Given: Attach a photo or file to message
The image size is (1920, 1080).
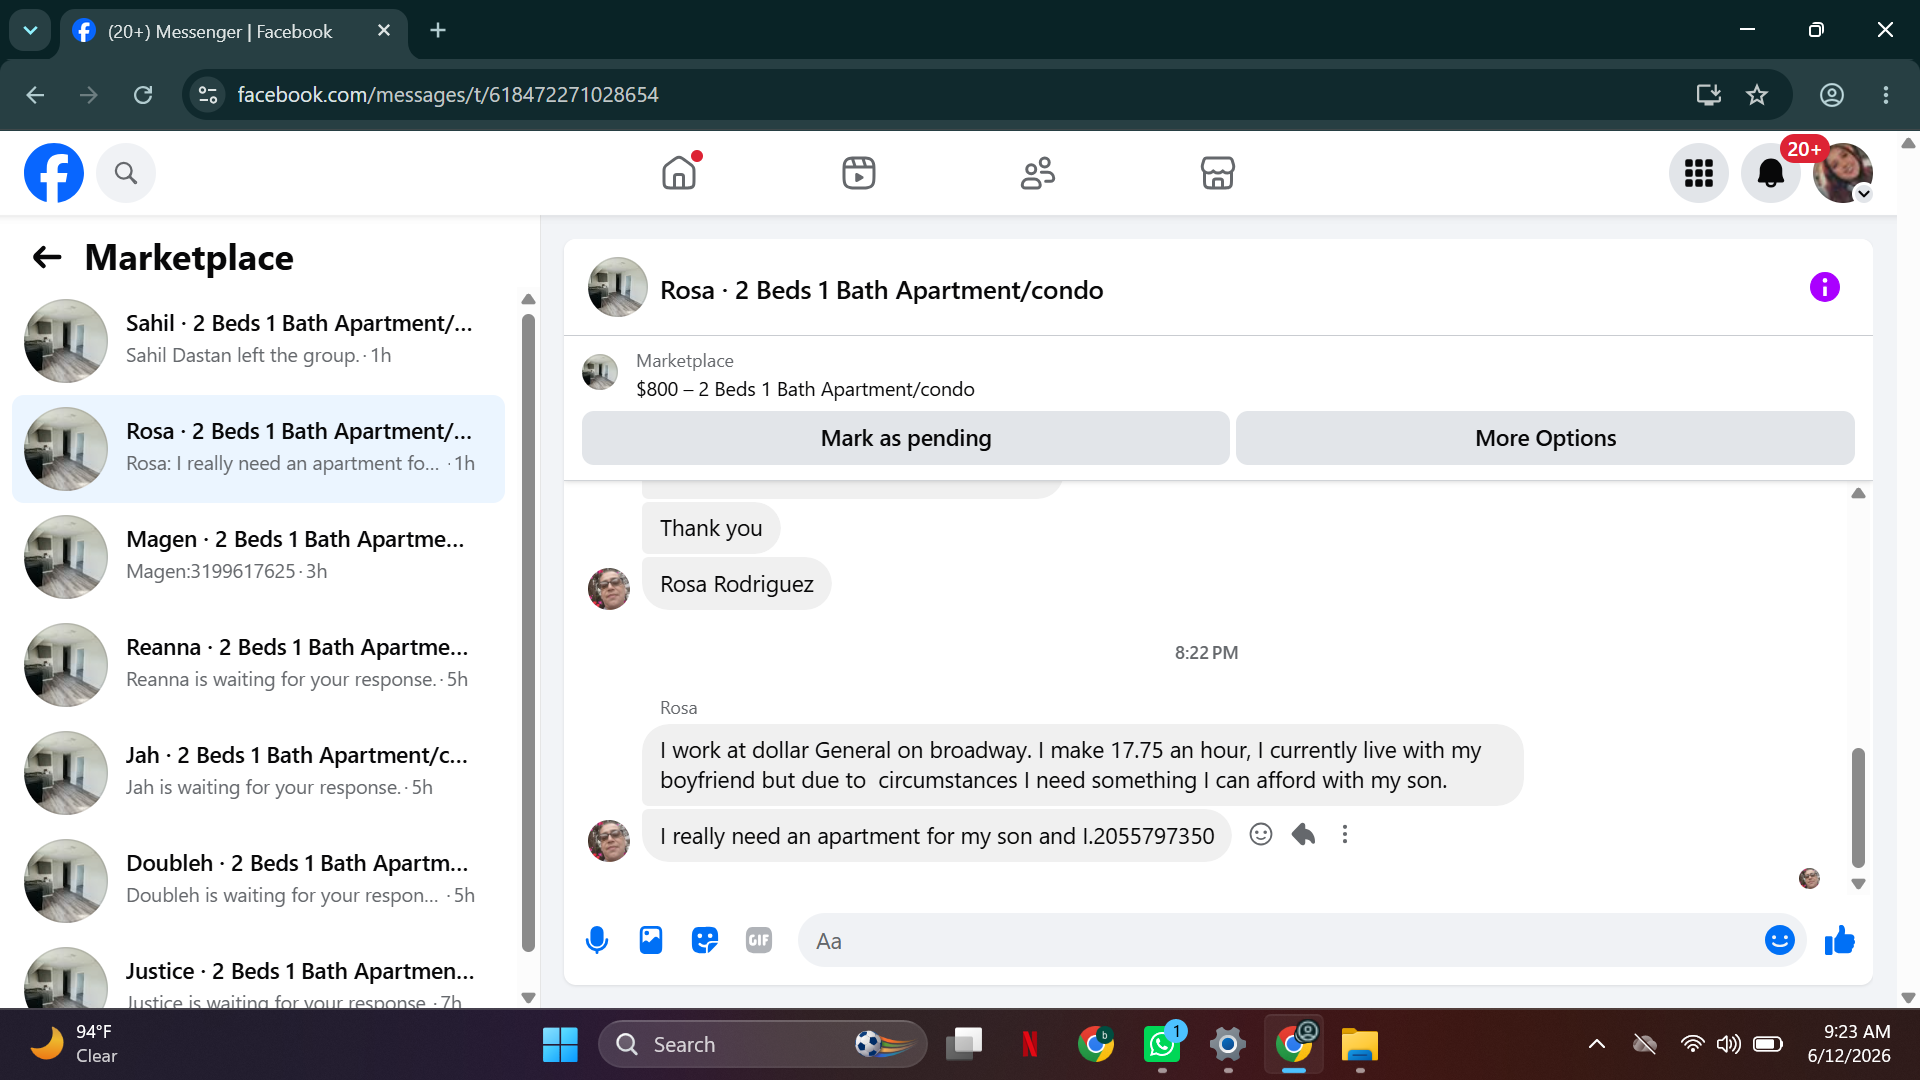Looking at the screenshot, I should click(651, 940).
